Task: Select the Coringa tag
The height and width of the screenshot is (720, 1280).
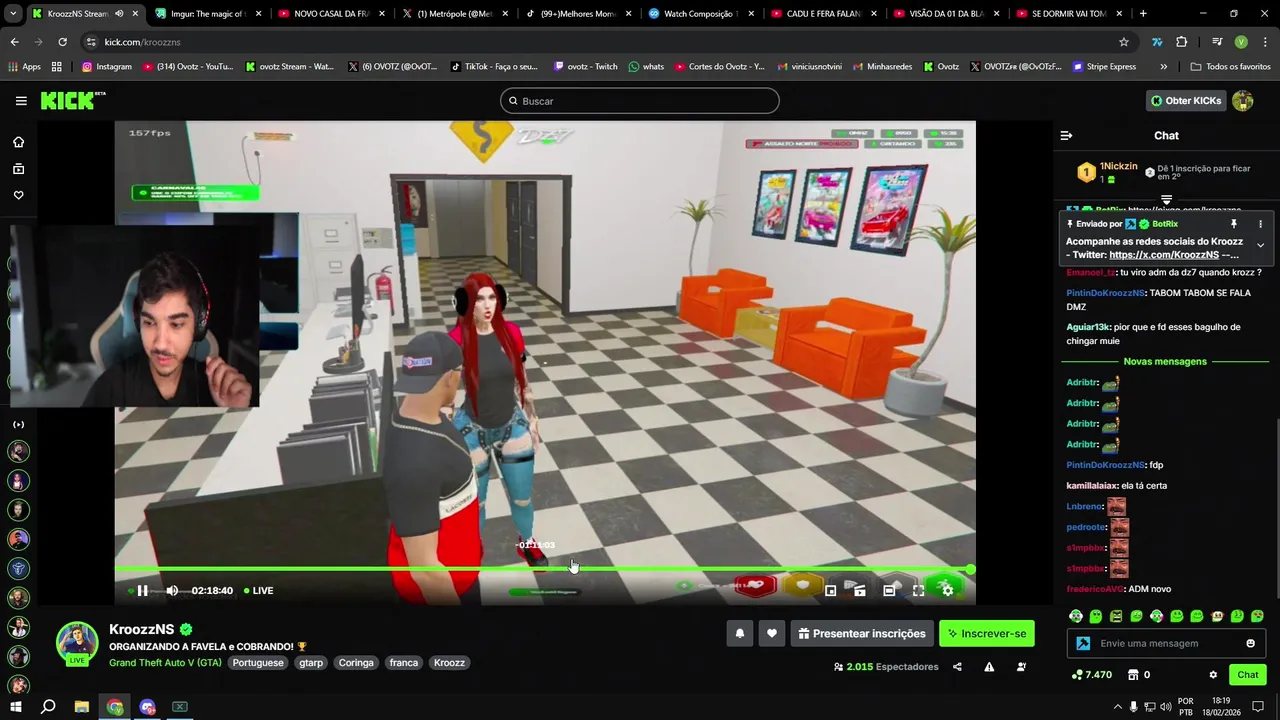Action: click(x=356, y=663)
